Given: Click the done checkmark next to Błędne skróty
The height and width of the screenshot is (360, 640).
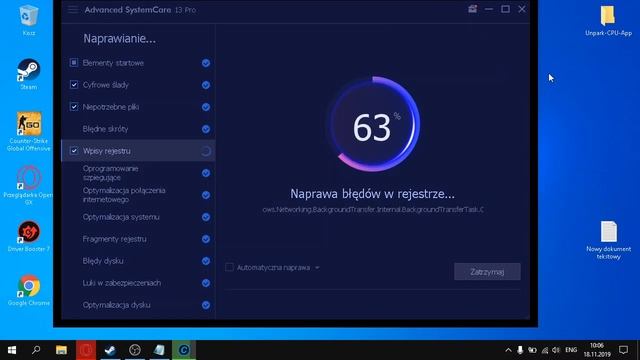Looking at the screenshot, I should click(206, 129).
